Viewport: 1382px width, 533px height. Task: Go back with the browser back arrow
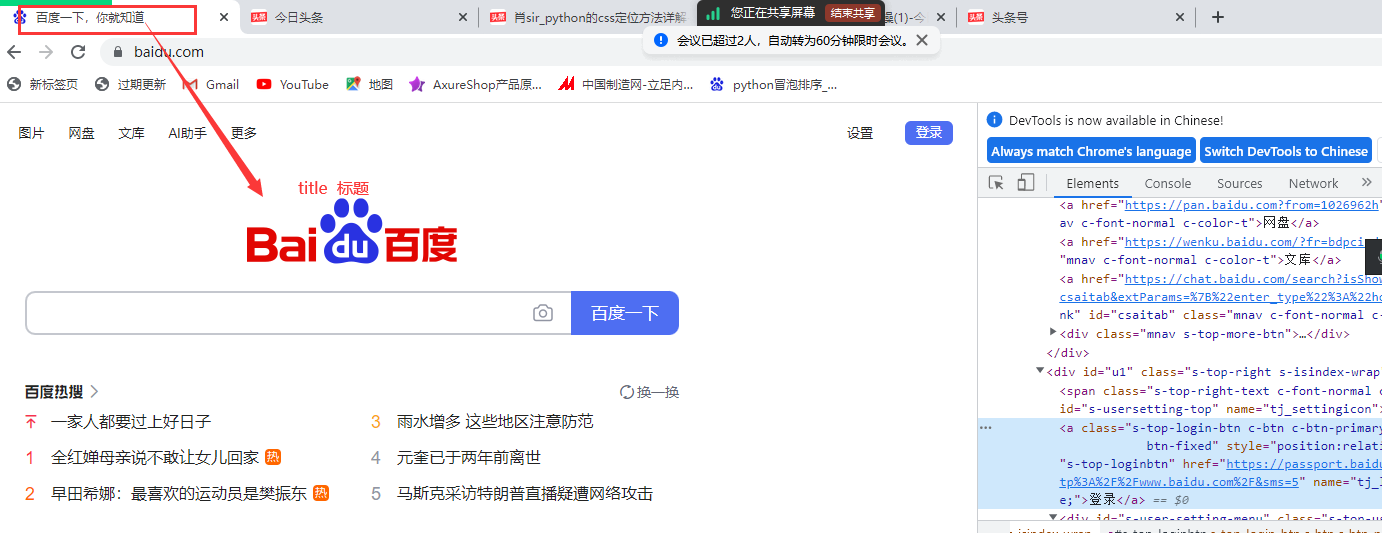(14, 52)
